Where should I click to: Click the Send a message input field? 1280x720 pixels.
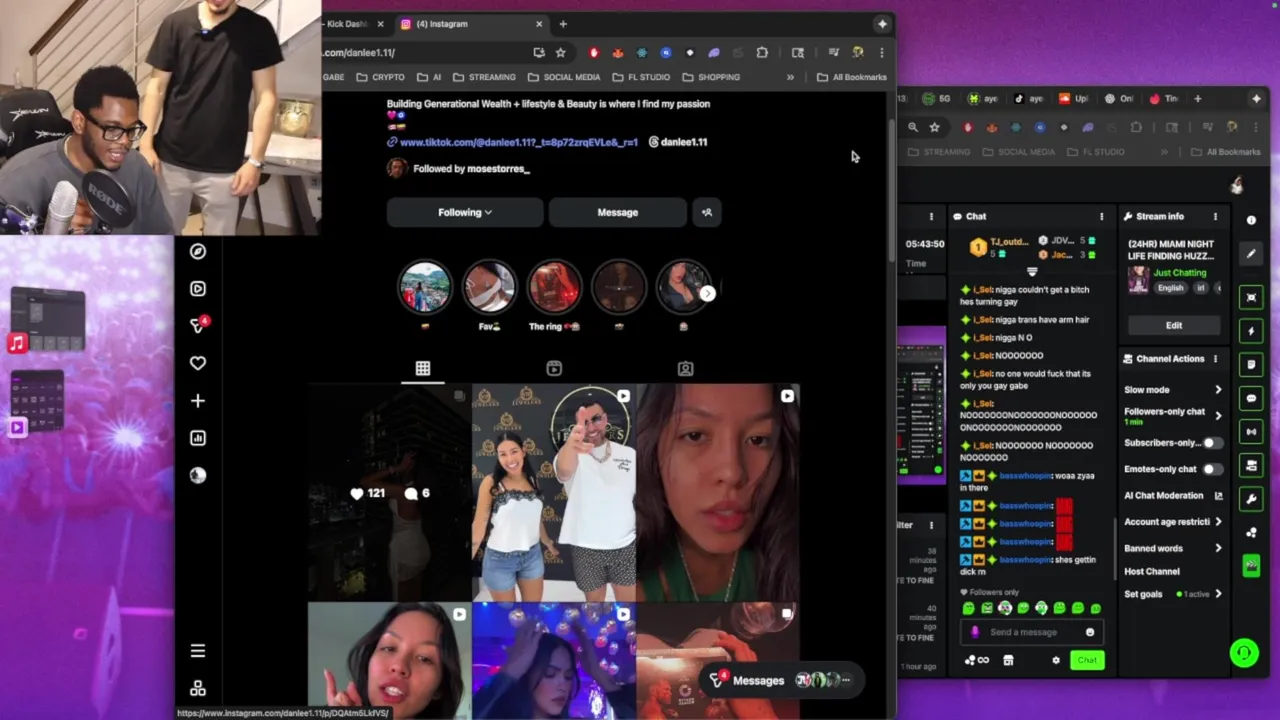1033,632
